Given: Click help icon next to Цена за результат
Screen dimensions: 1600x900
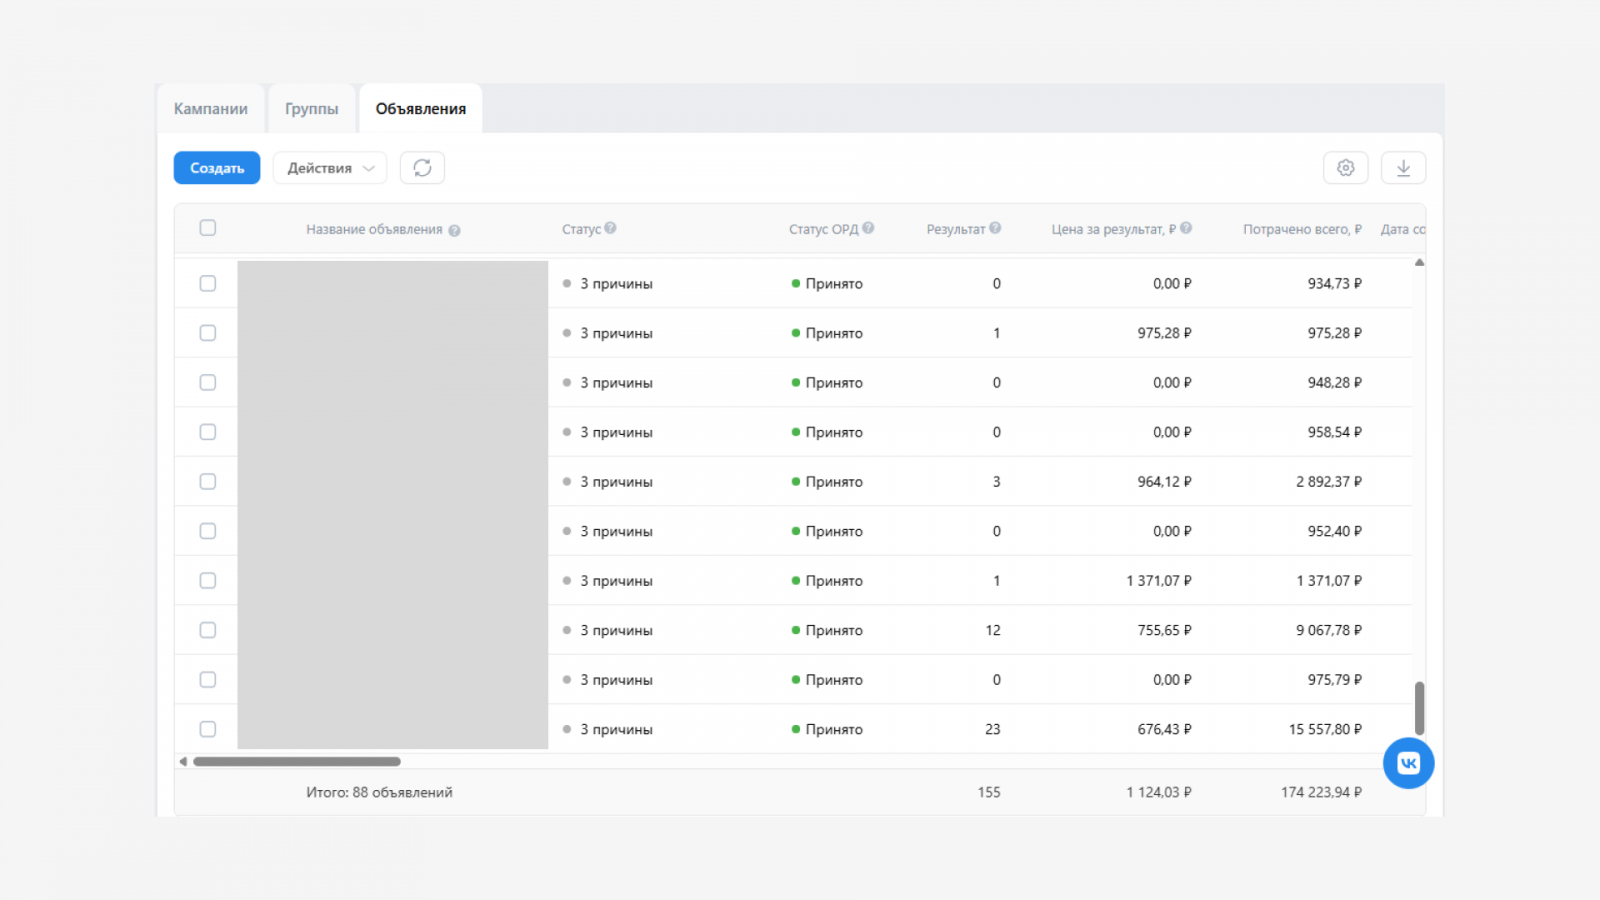Looking at the screenshot, I should click(1186, 228).
